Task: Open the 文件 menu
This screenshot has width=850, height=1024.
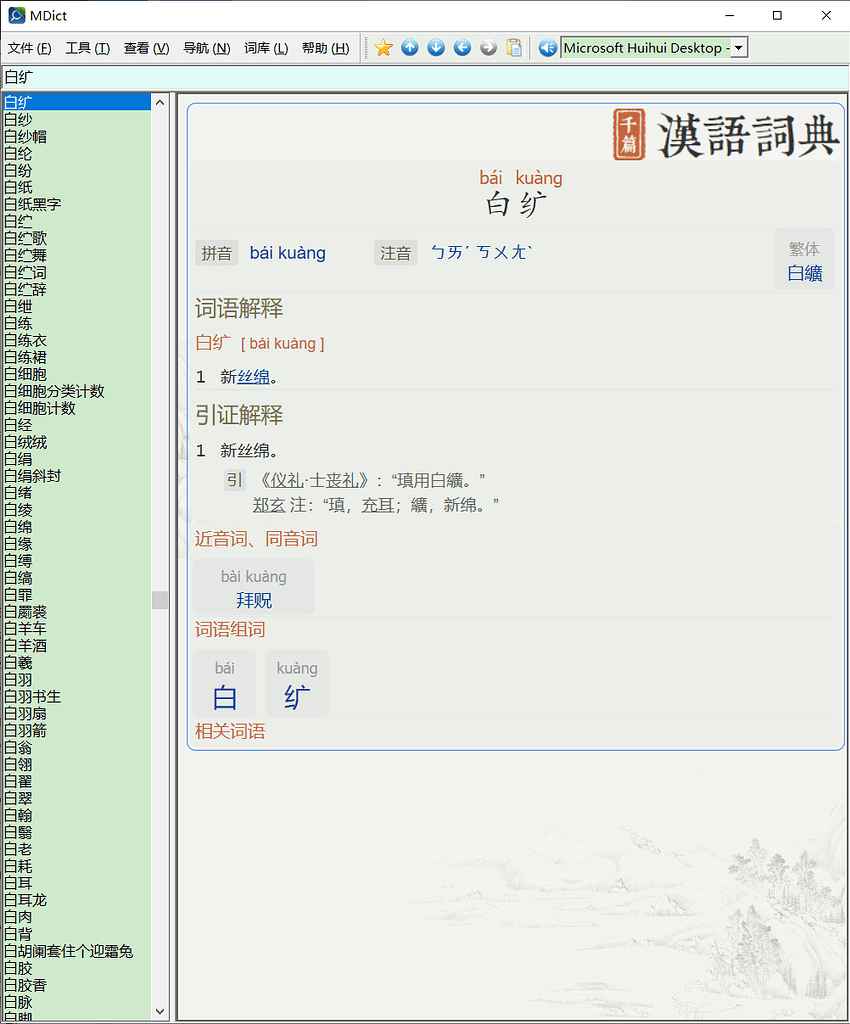Action: tap(26, 47)
